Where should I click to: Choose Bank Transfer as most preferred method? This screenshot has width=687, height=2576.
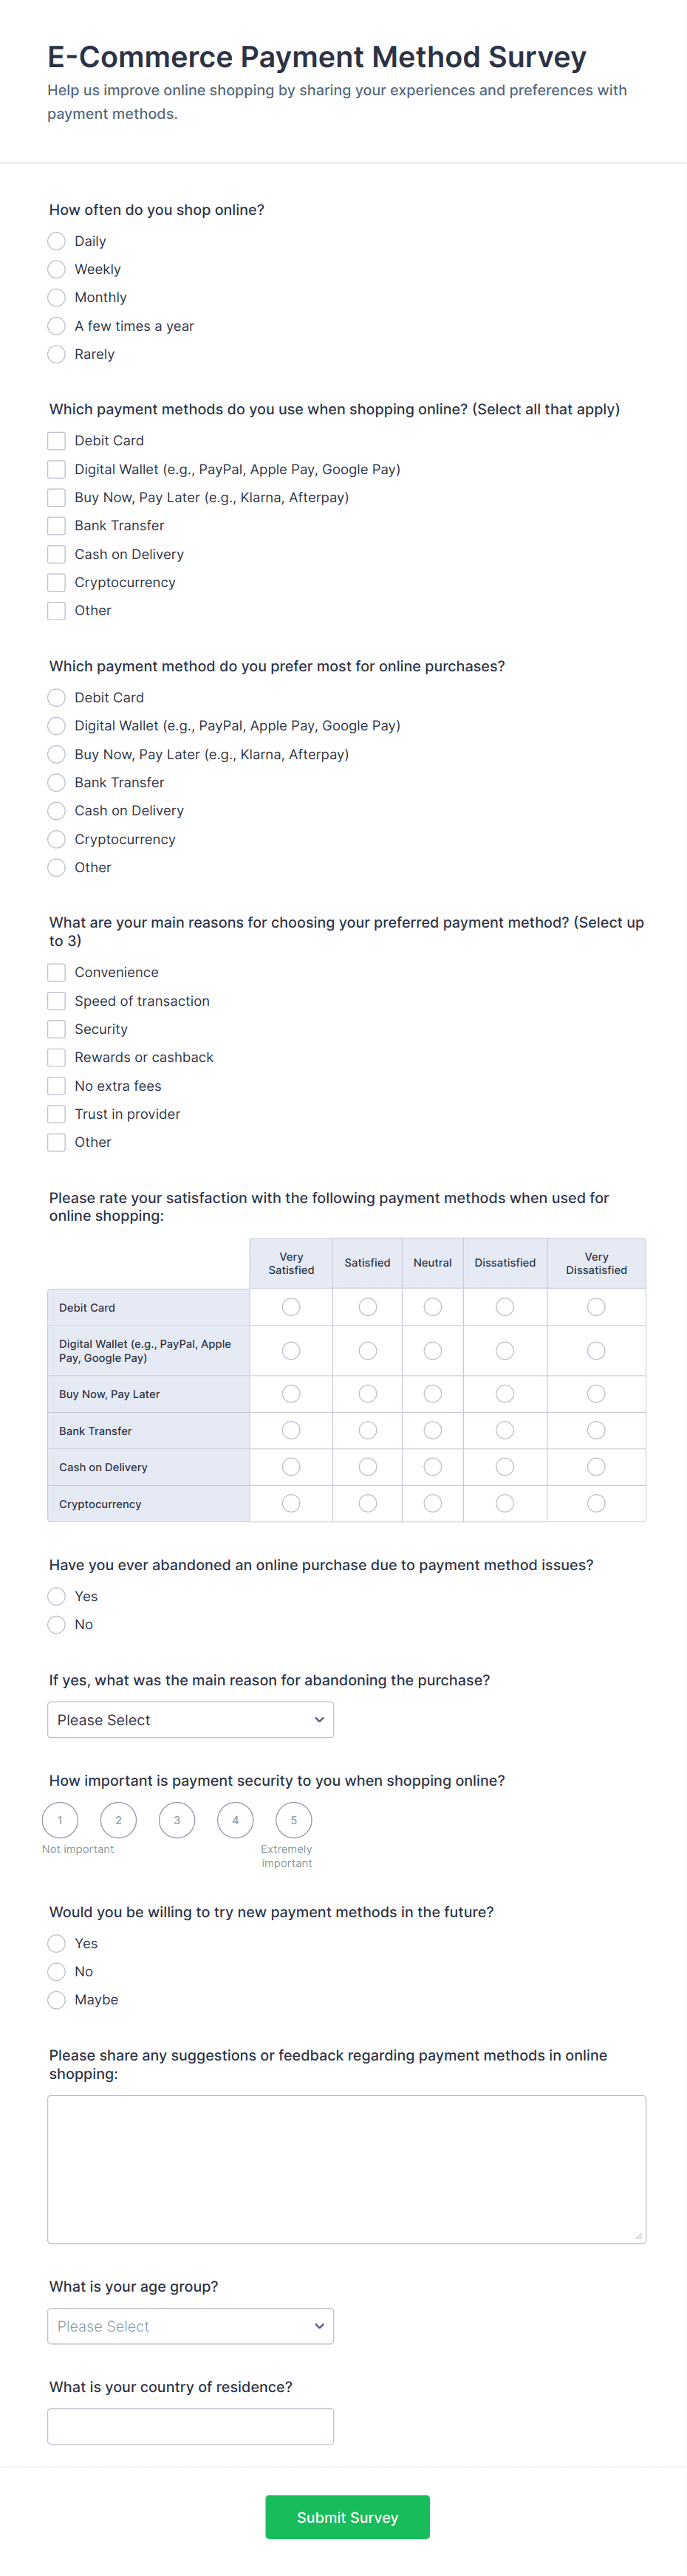coord(57,782)
